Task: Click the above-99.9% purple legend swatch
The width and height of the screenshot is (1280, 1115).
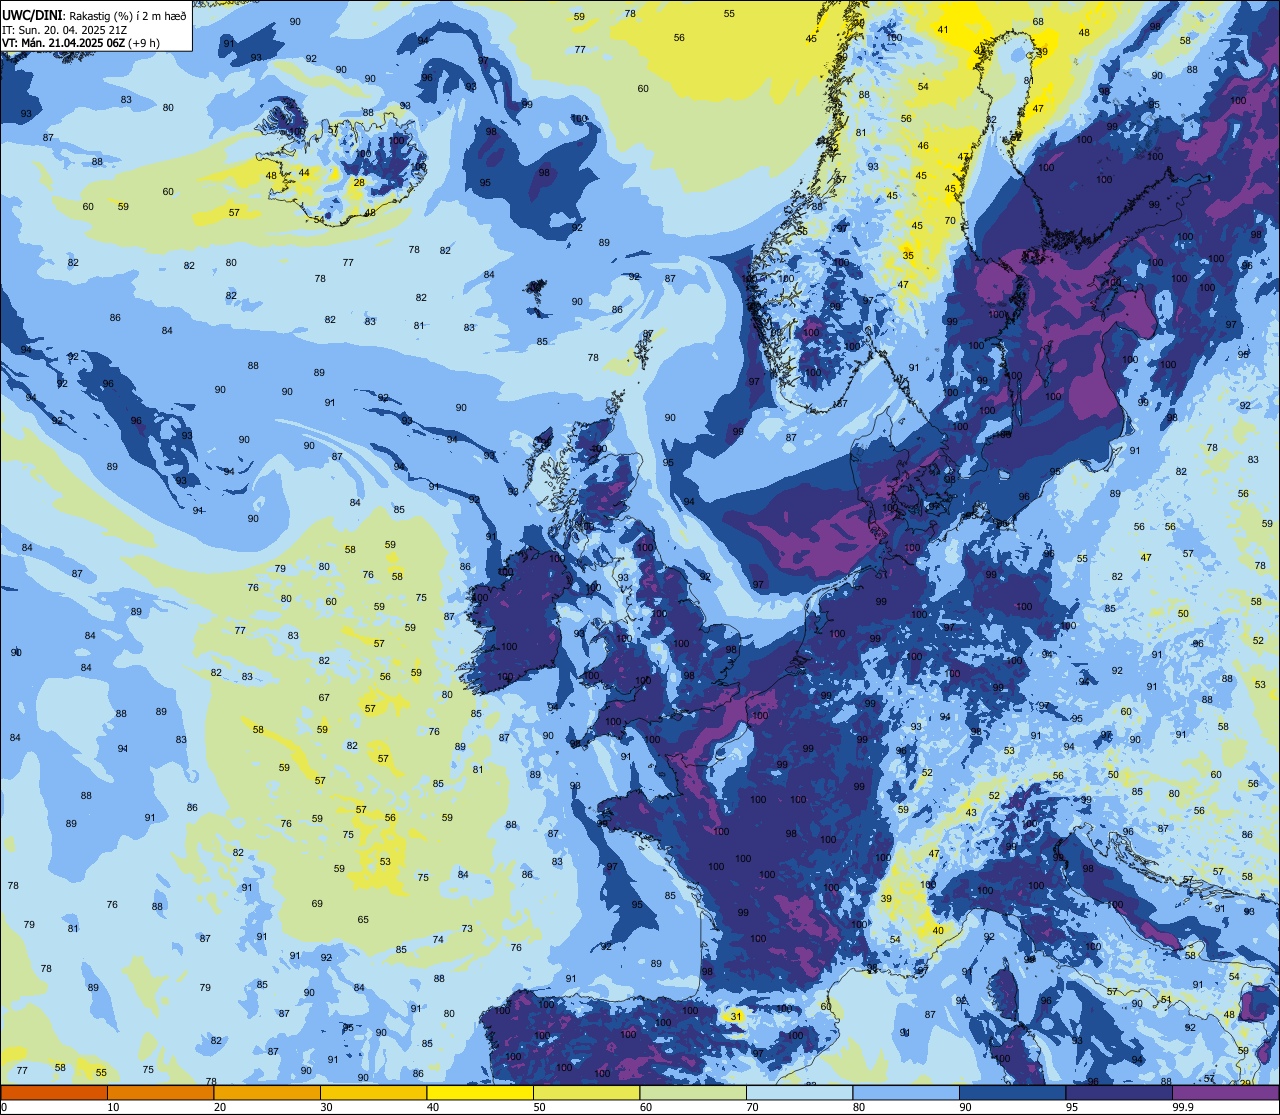Action: 1225,1093
